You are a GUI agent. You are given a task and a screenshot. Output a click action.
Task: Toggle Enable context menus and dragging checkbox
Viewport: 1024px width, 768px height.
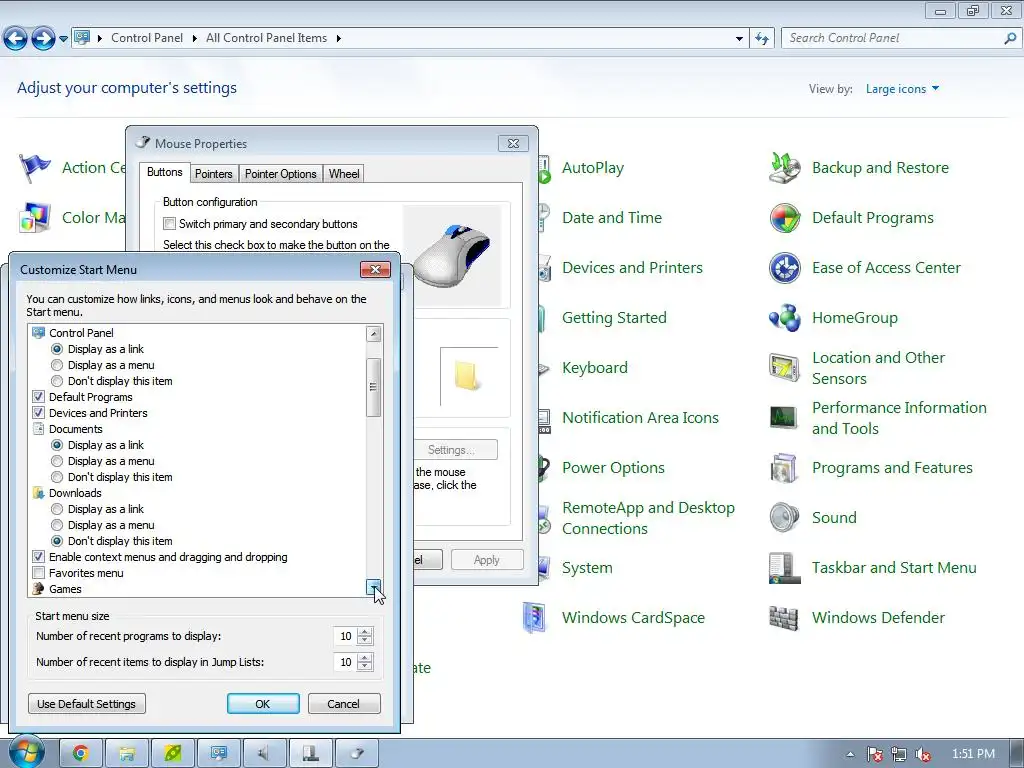(39, 557)
